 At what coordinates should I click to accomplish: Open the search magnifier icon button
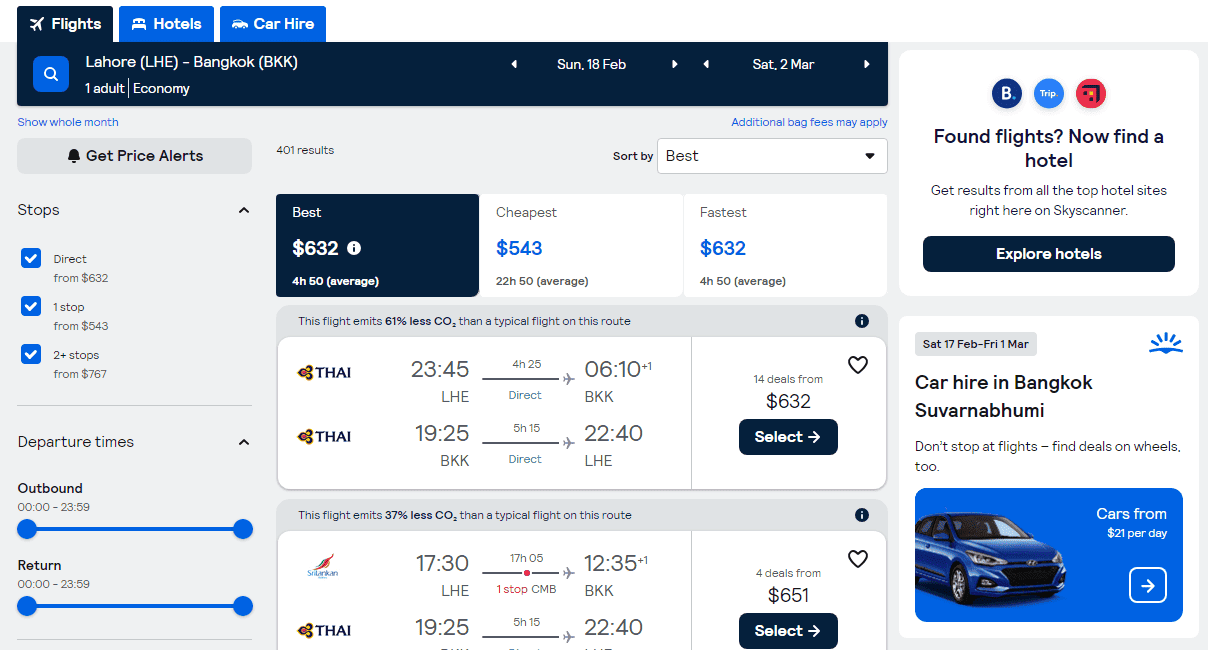point(51,74)
